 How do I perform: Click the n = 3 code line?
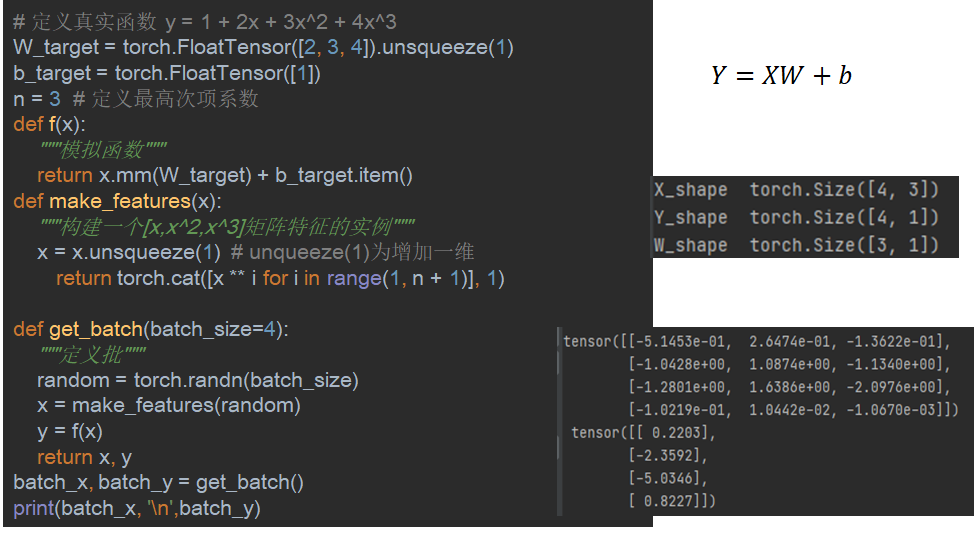coord(136,99)
